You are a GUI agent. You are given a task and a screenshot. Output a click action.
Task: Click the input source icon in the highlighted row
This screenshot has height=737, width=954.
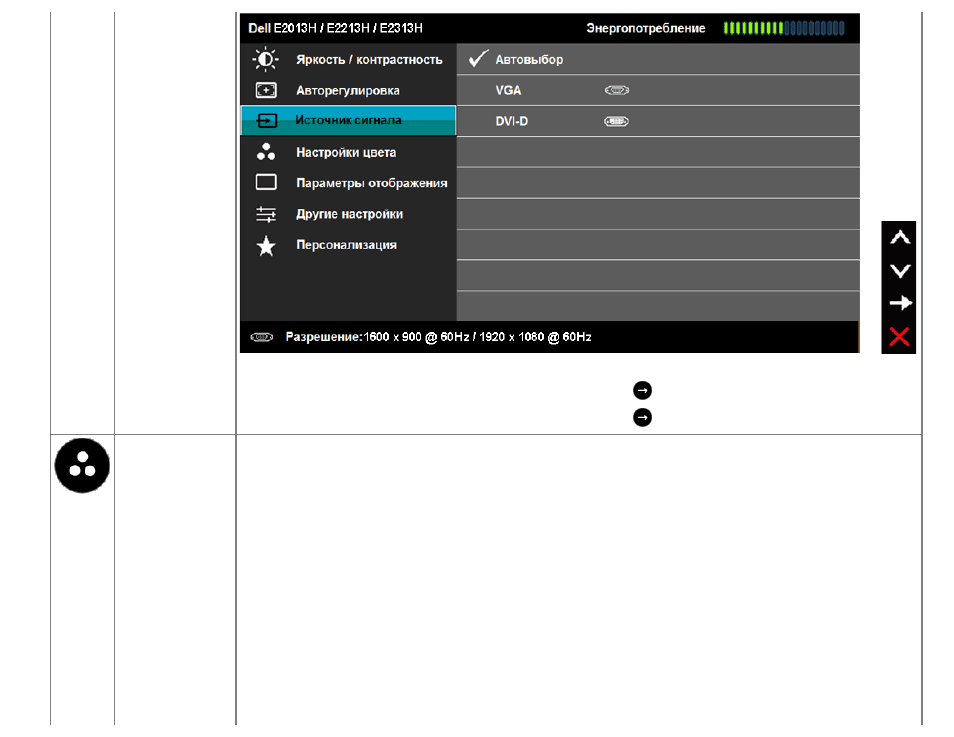click(x=266, y=121)
